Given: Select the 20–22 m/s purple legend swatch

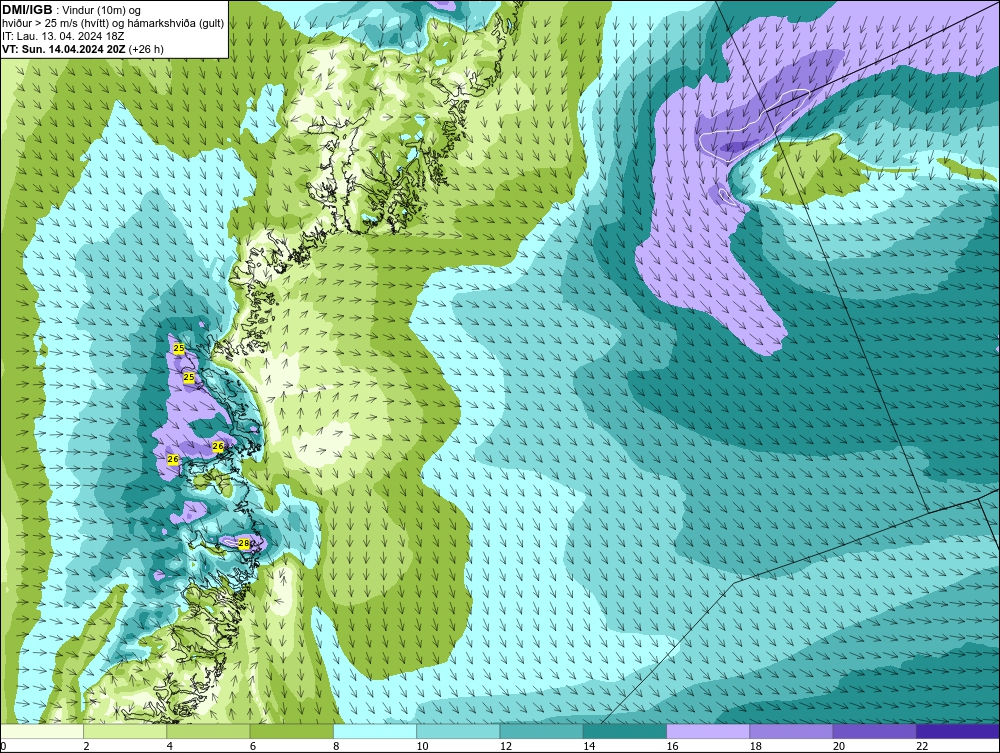Looking at the screenshot, I should coord(875,731).
